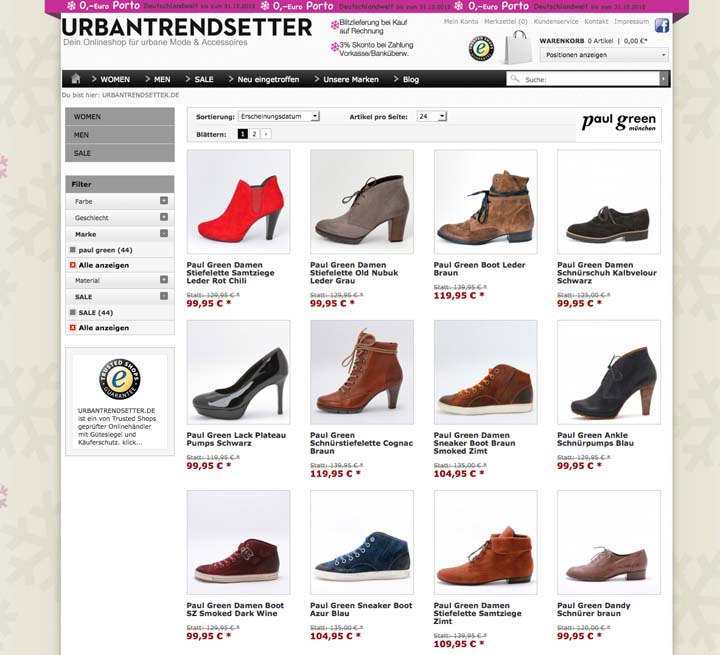720x655 pixels.
Task: Expand the Farbe filter
Action: click(x=164, y=200)
